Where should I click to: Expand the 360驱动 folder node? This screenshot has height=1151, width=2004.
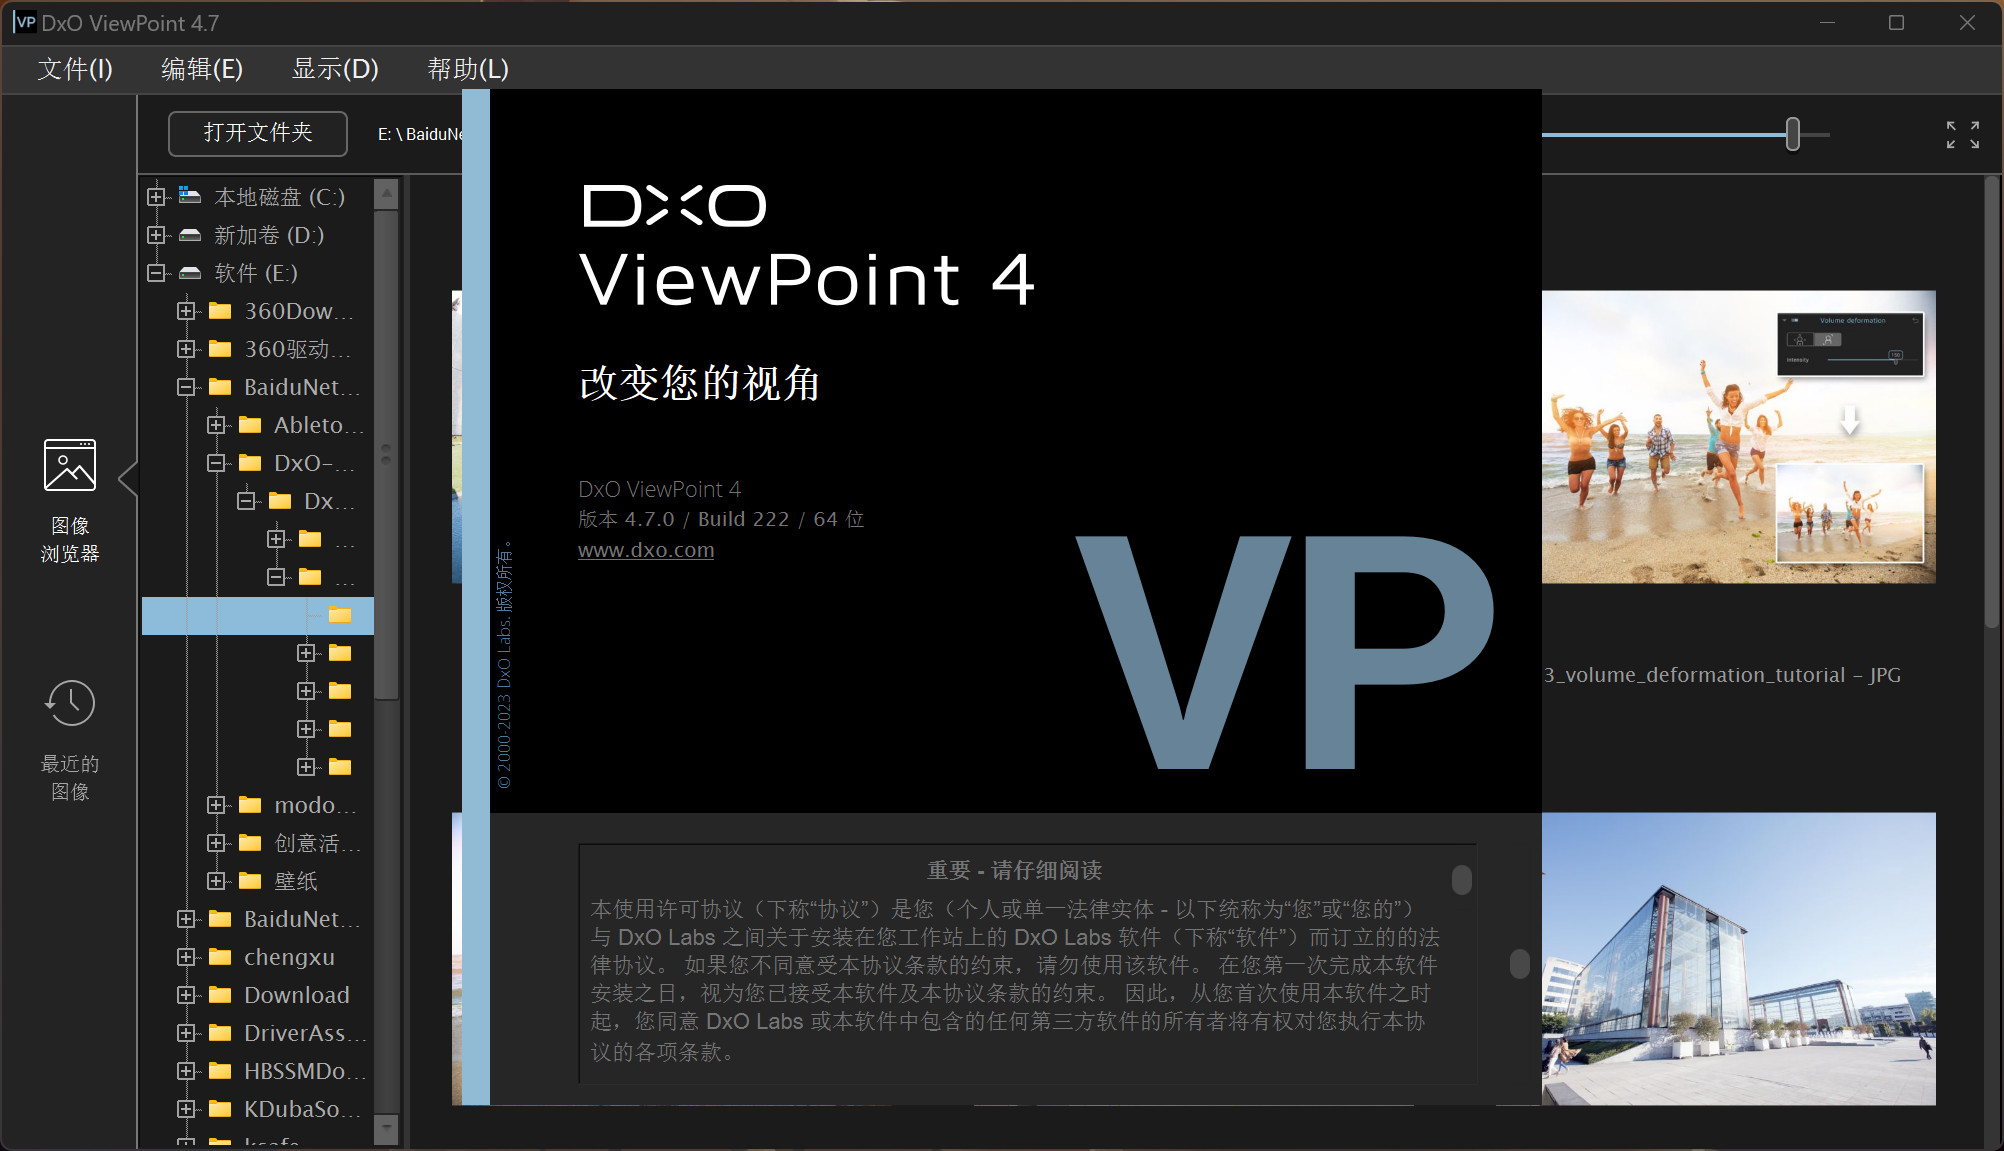click(186, 349)
